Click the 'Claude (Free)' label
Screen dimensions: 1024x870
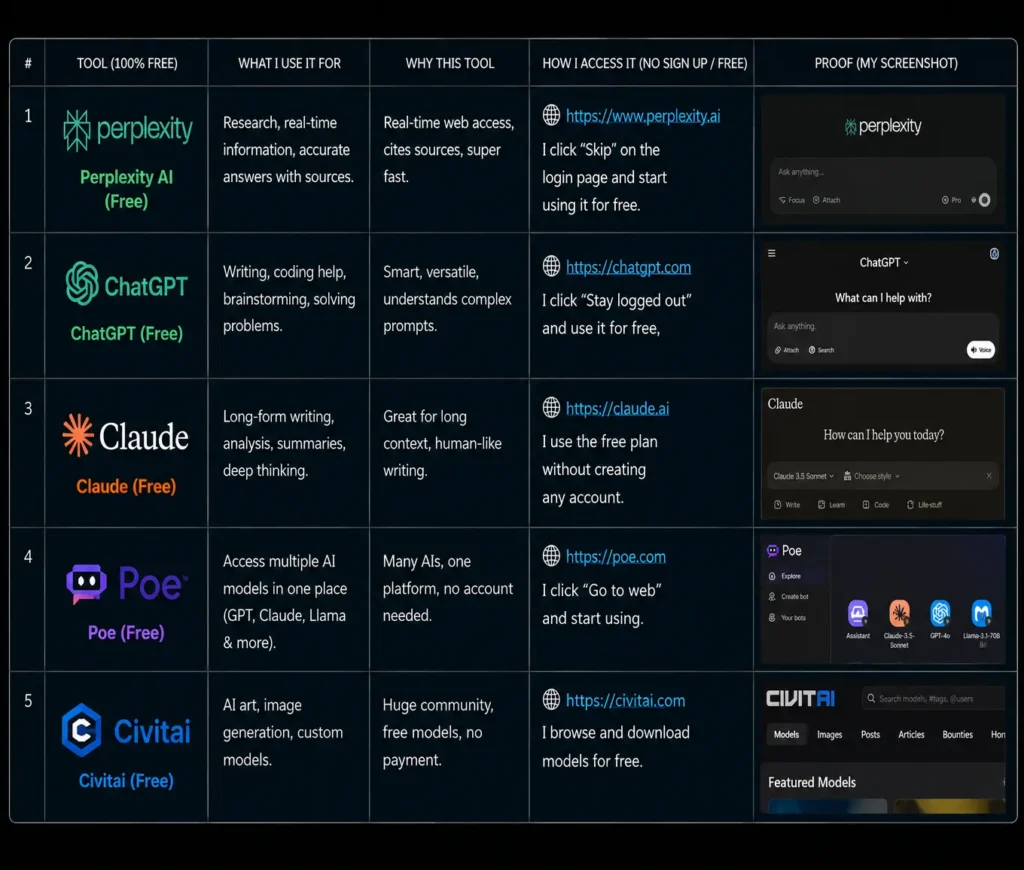pyautogui.click(x=126, y=486)
